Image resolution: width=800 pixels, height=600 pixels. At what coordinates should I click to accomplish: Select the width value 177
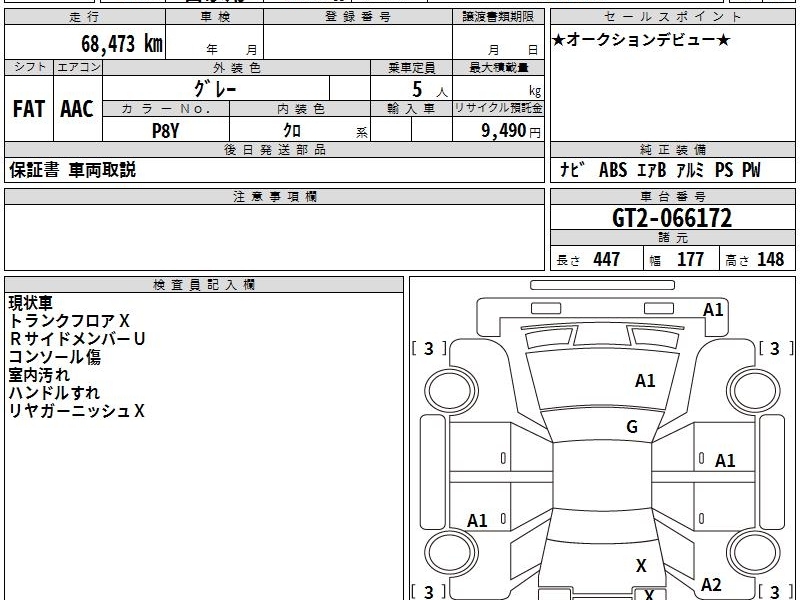690,259
